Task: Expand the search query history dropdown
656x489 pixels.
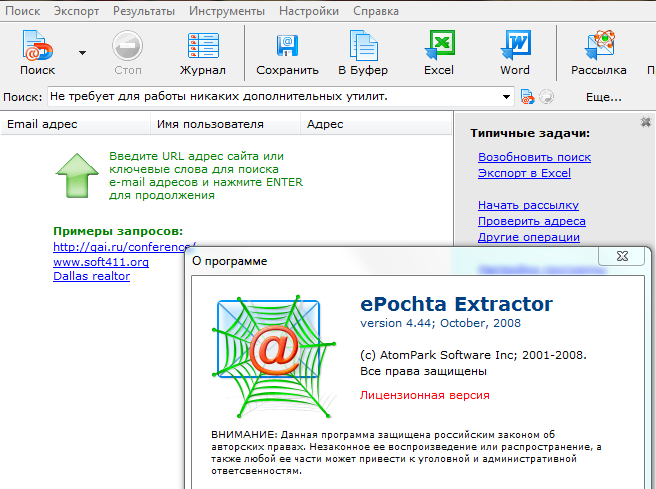Action: coord(506,97)
